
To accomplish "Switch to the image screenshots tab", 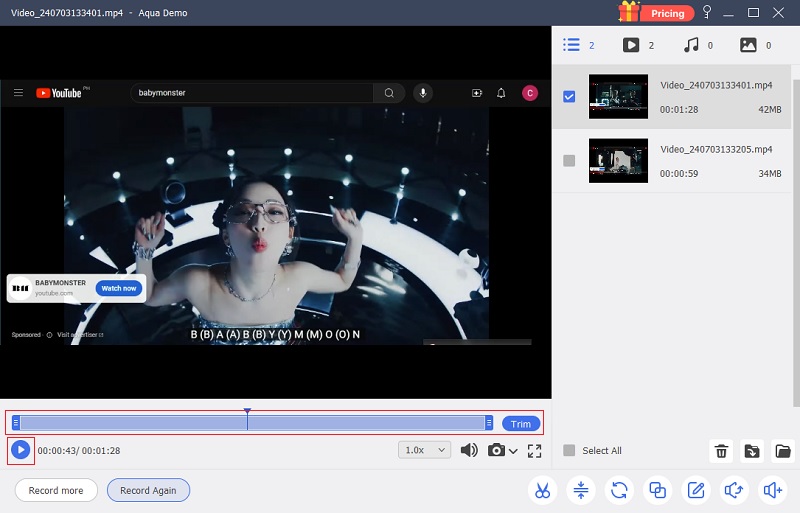I will coord(748,45).
